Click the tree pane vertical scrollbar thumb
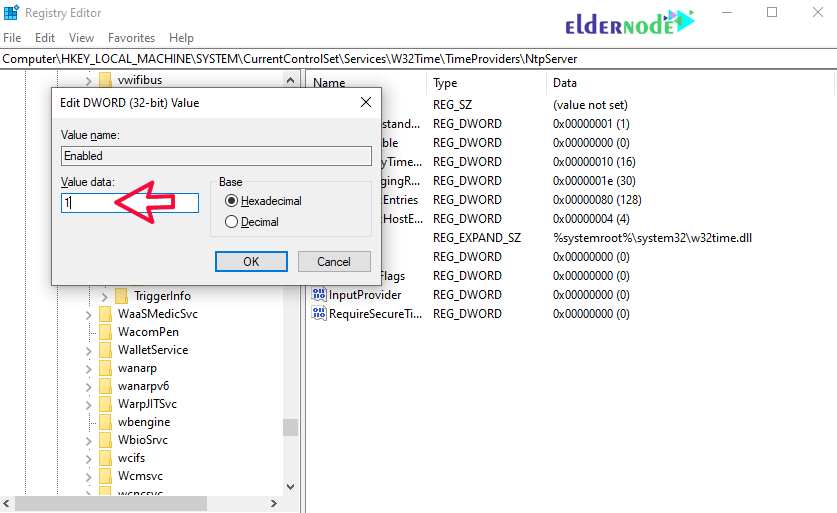 tap(290, 427)
